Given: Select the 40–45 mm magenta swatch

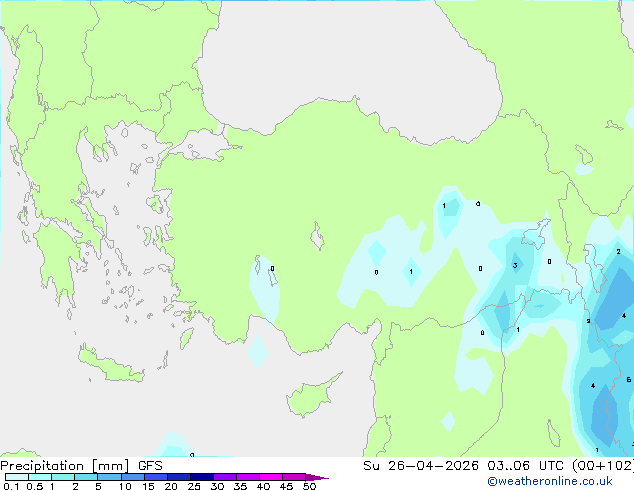Looking at the screenshot, I should coord(271,477).
